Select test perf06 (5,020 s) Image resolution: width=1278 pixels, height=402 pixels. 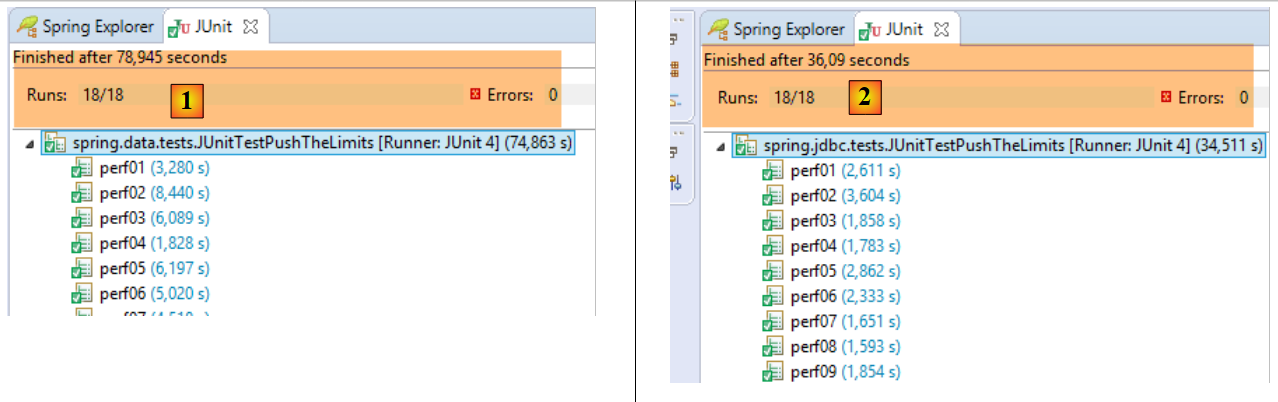154,294
